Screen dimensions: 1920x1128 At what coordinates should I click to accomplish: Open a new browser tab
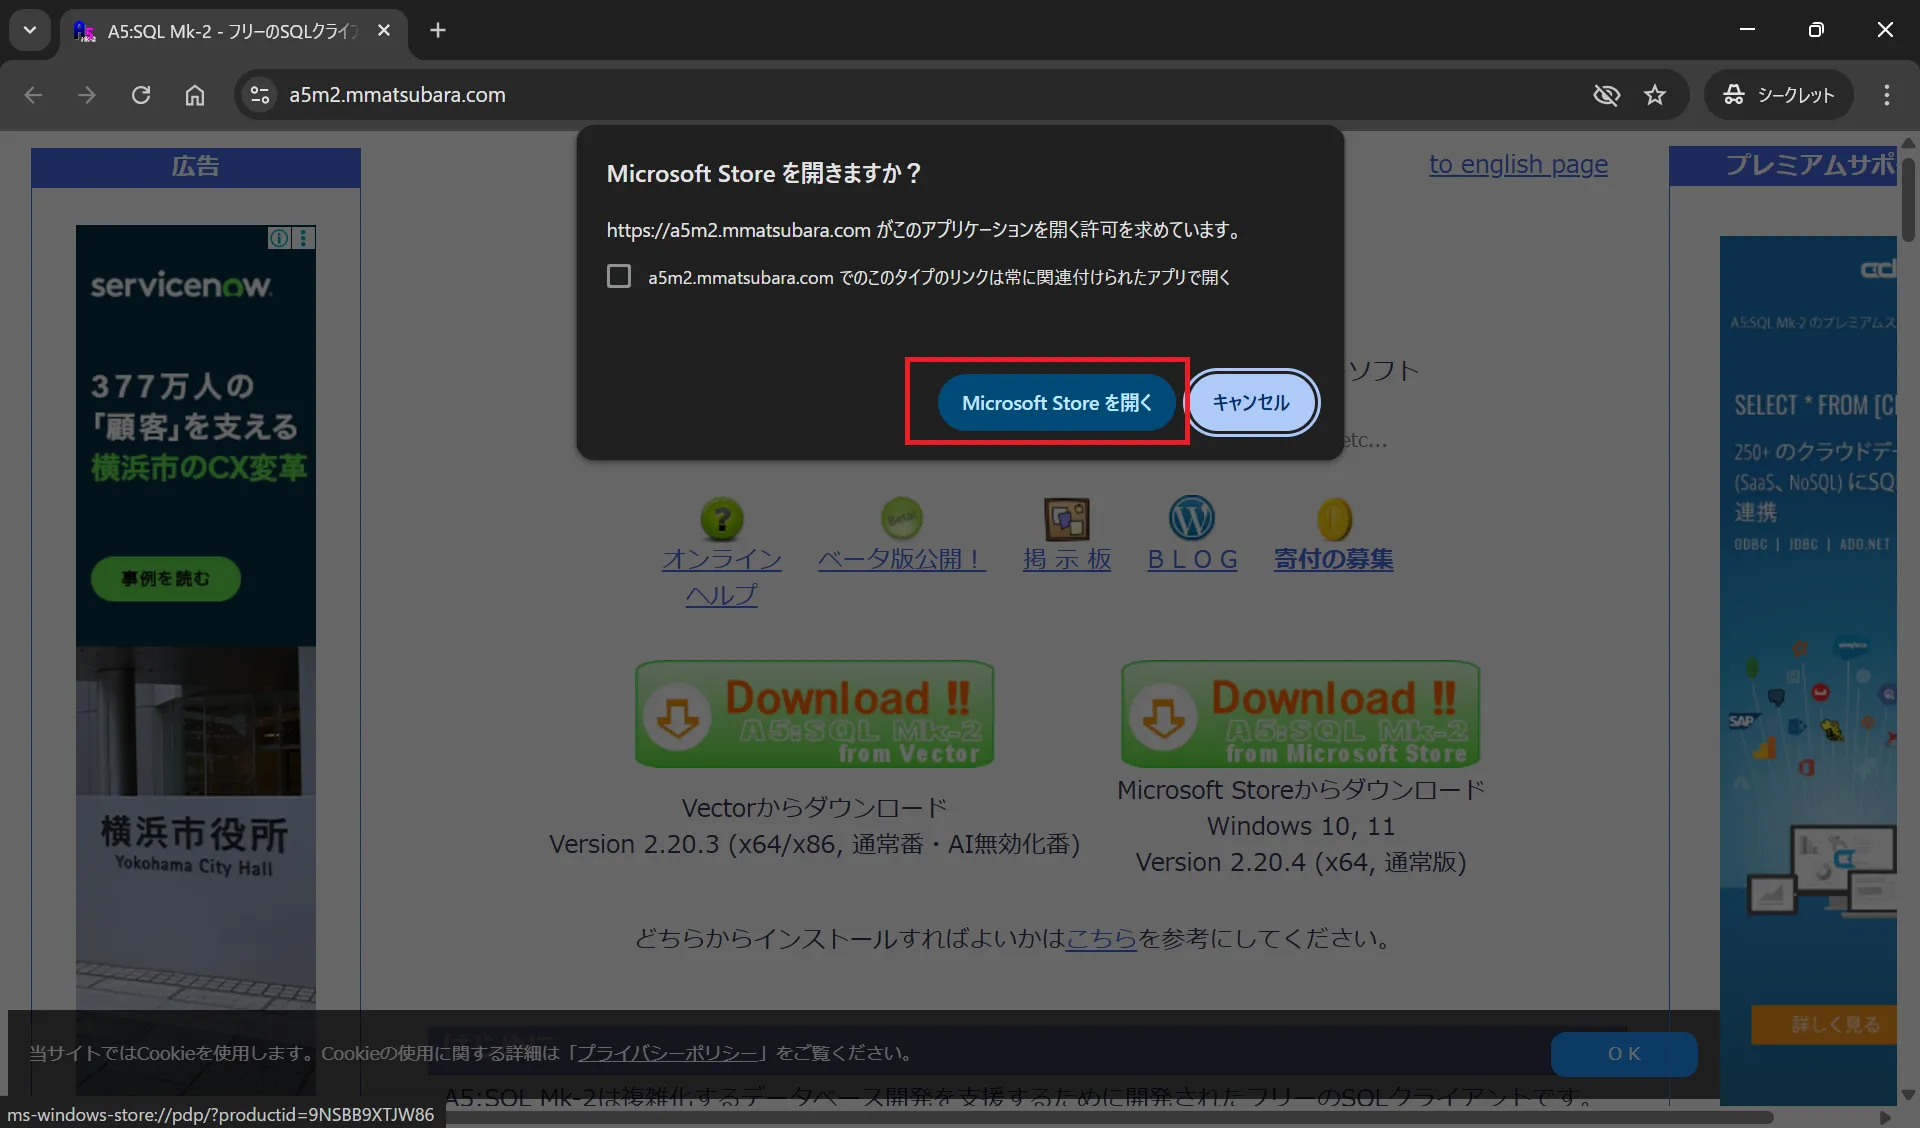[x=438, y=30]
